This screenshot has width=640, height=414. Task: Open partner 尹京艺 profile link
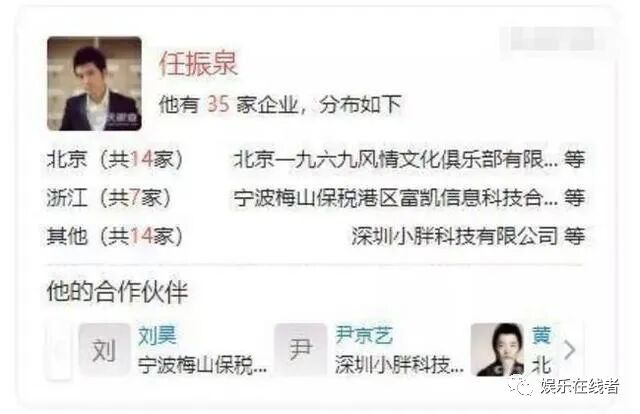[364, 336]
